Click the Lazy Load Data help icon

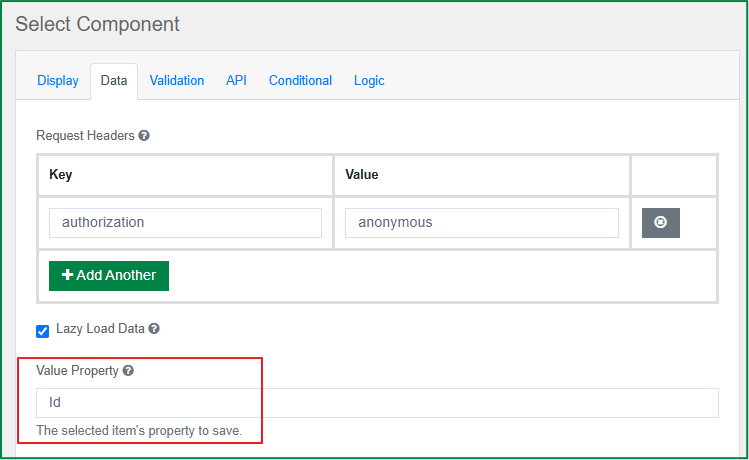click(154, 329)
